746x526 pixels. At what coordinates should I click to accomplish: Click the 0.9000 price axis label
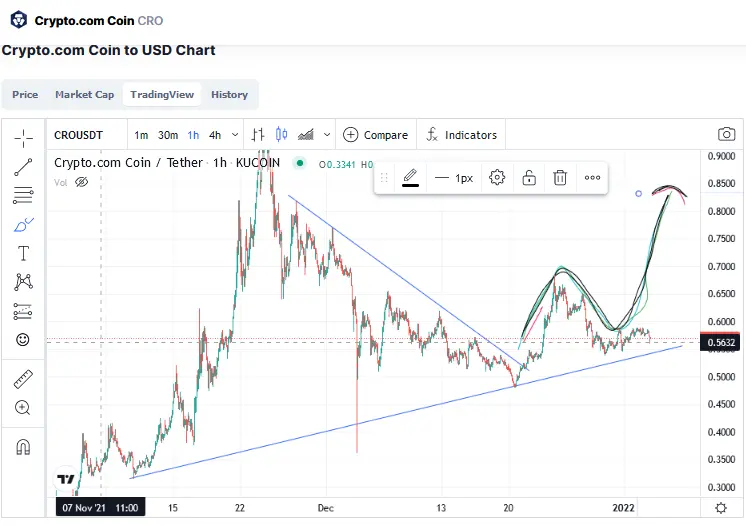coord(721,156)
